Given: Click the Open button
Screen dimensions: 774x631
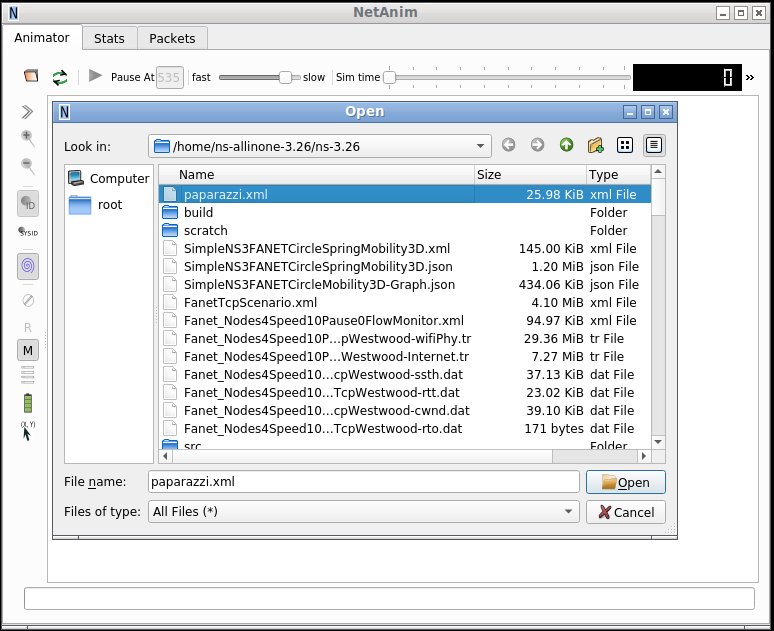Looking at the screenshot, I should click(625, 482).
